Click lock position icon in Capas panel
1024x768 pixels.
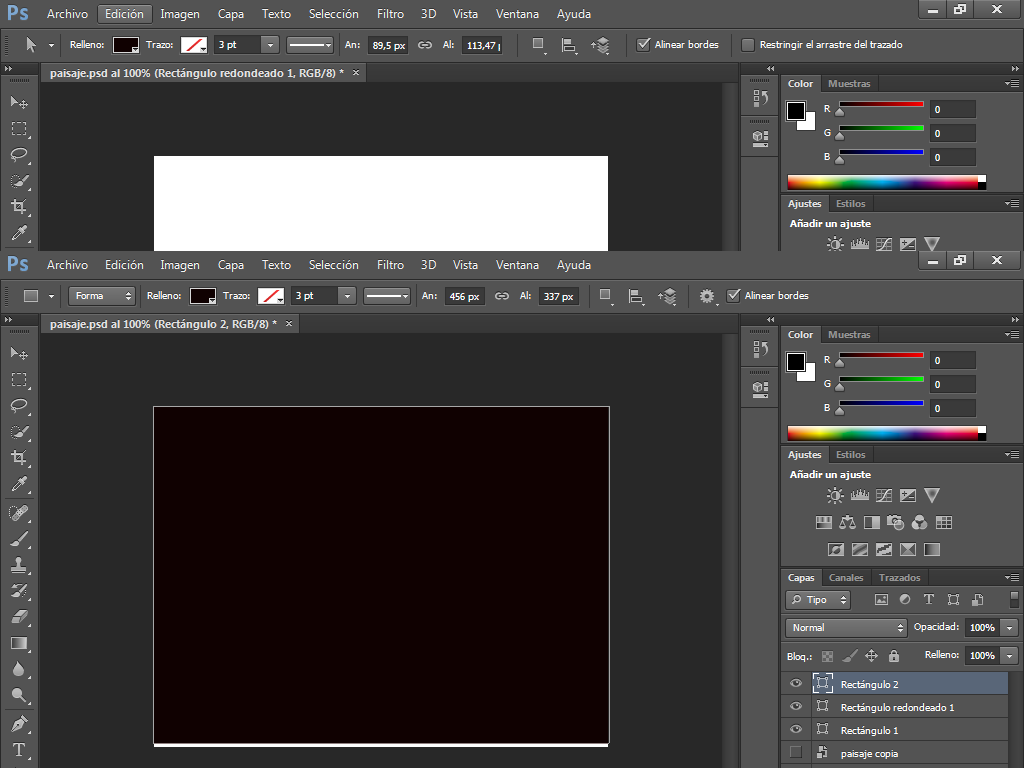(872, 656)
